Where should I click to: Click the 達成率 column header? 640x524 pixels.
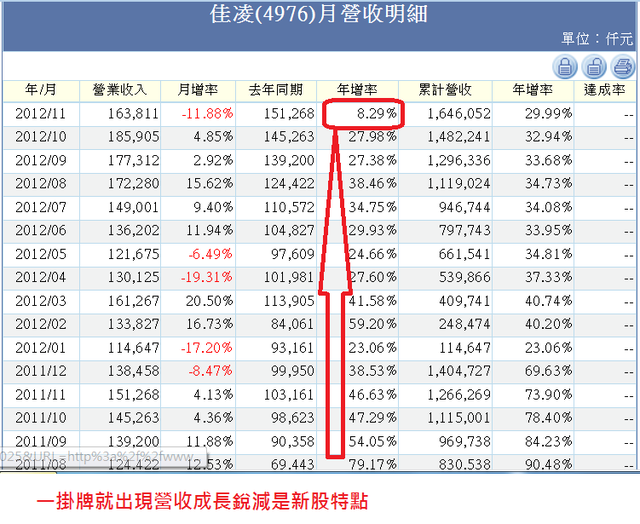tap(605, 90)
